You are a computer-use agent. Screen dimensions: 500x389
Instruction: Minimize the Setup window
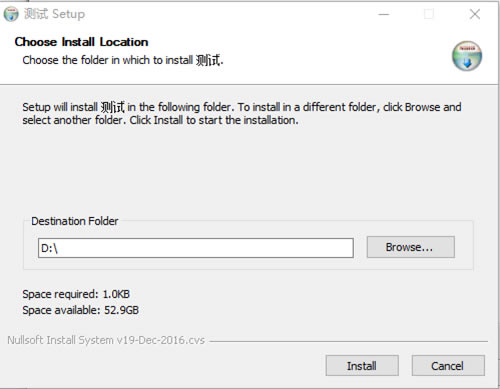pos(384,14)
